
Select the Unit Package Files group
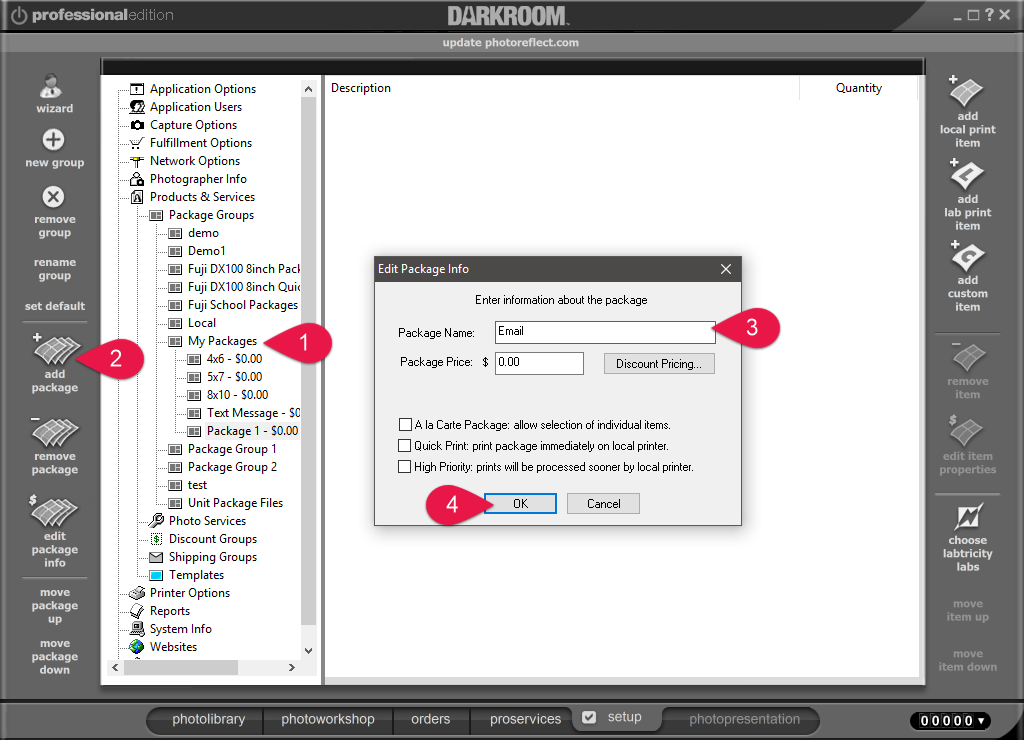(x=235, y=503)
